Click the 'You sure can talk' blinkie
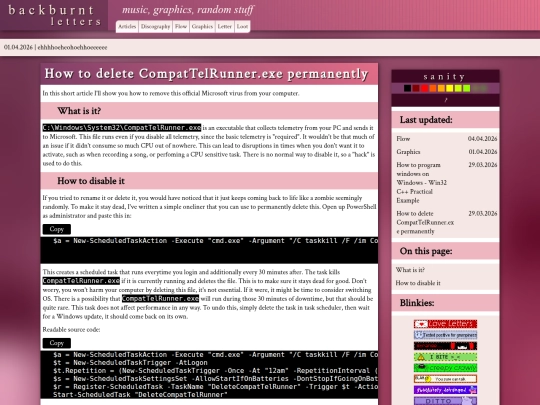 click(445, 379)
